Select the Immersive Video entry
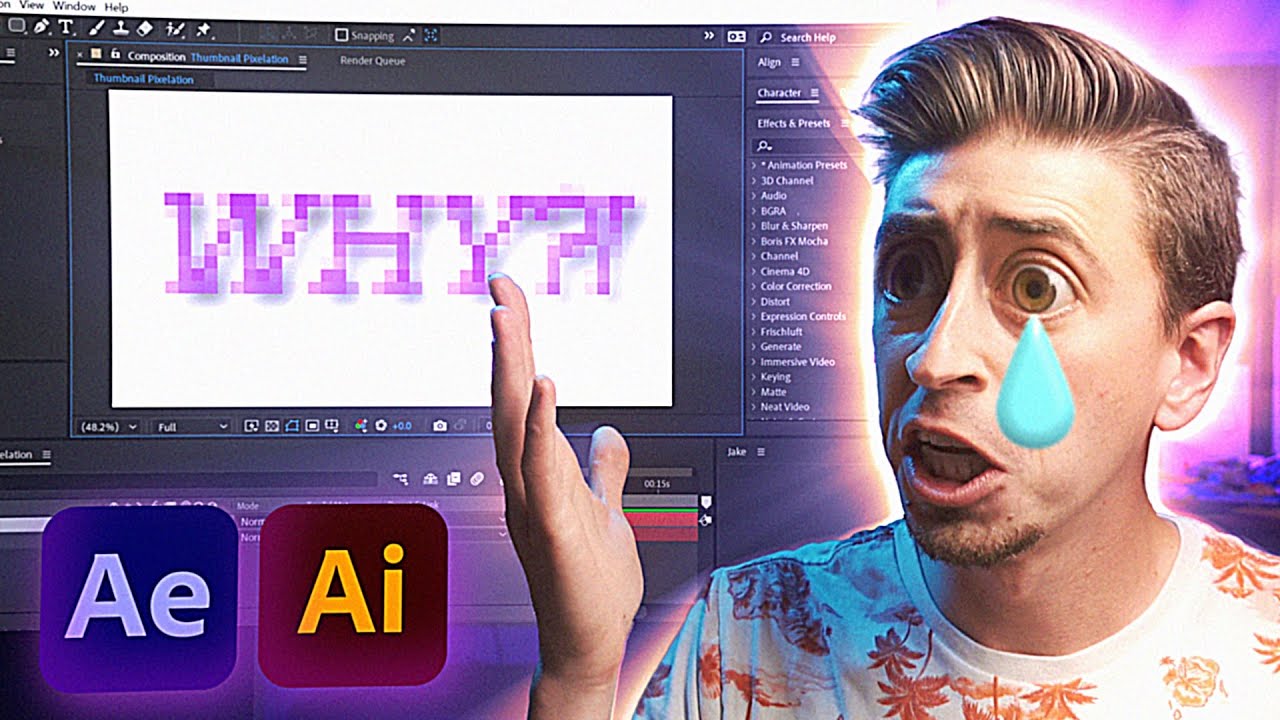The height and width of the screenshot is (720, 1280). pyautogui.click(x=798, y=362)
